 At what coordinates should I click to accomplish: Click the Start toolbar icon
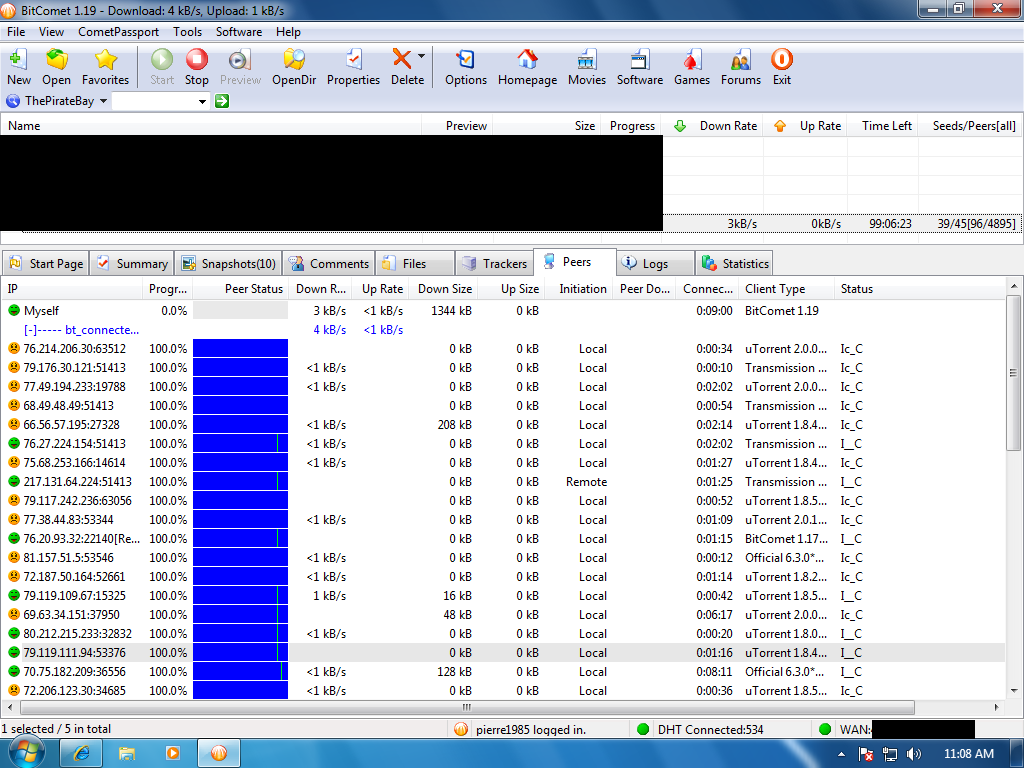pos(162,59)
